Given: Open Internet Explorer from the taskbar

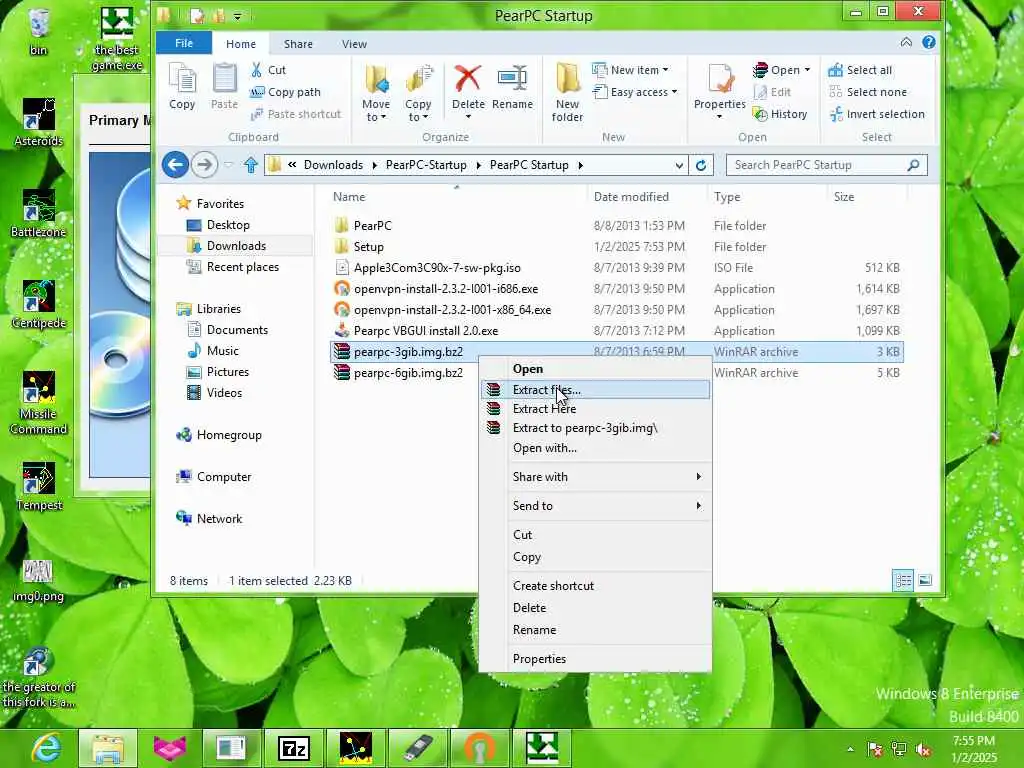Looking at the screenshot, I should [x=46, y=748].
